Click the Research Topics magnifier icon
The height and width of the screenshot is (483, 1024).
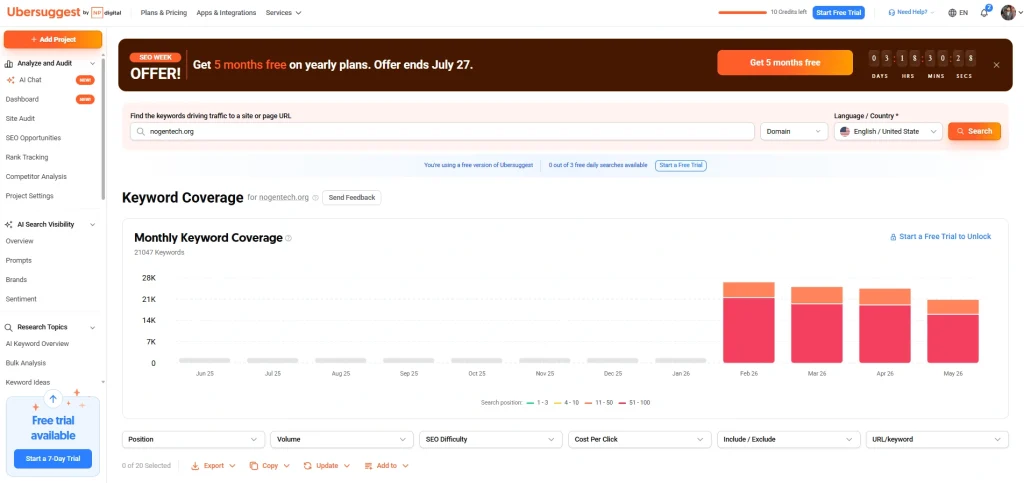[x=8, y=328]
